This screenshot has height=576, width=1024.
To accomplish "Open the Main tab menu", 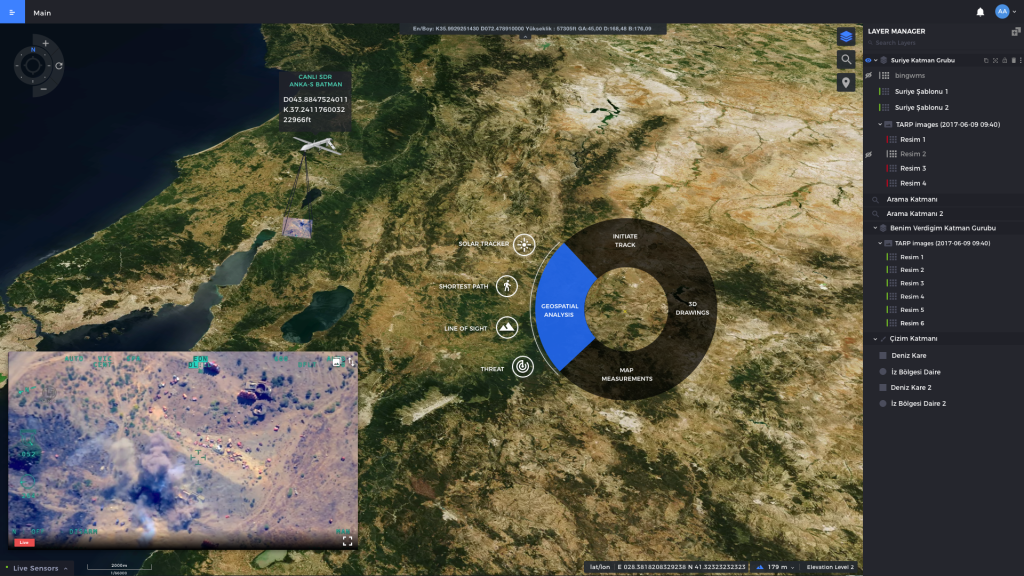I will 41,13.
